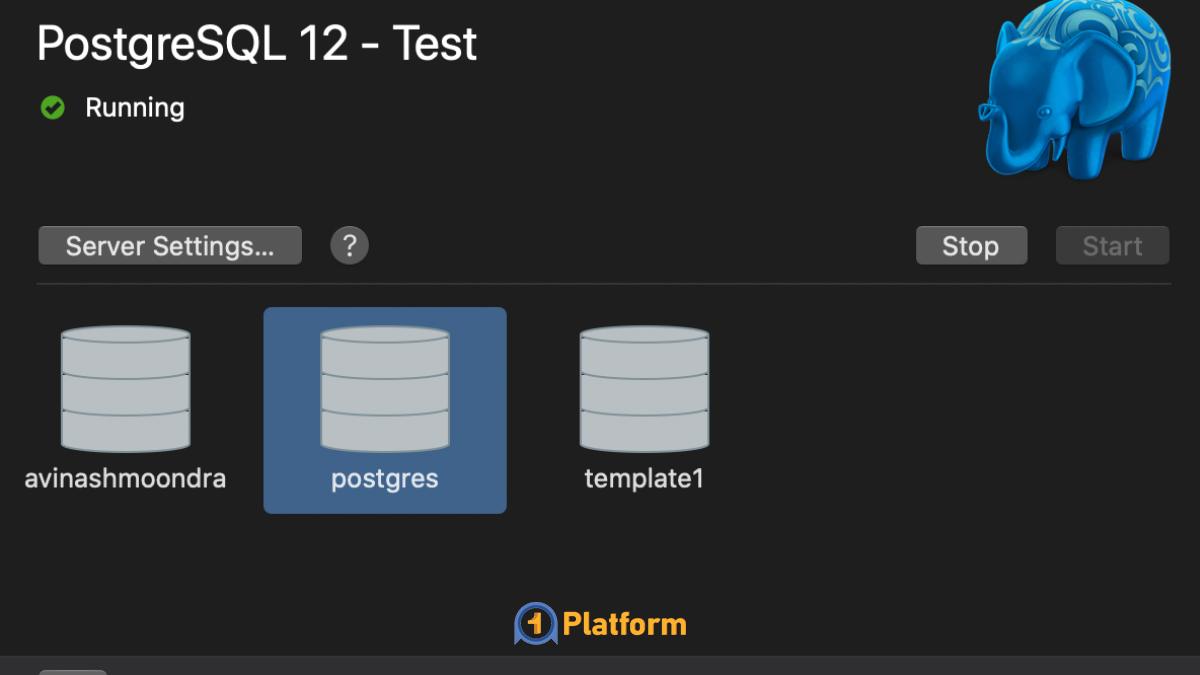This screenshot has height=675, width=1200.
Task: Click the PostgreSQL 12 - Test title
Action: (256, 42)
